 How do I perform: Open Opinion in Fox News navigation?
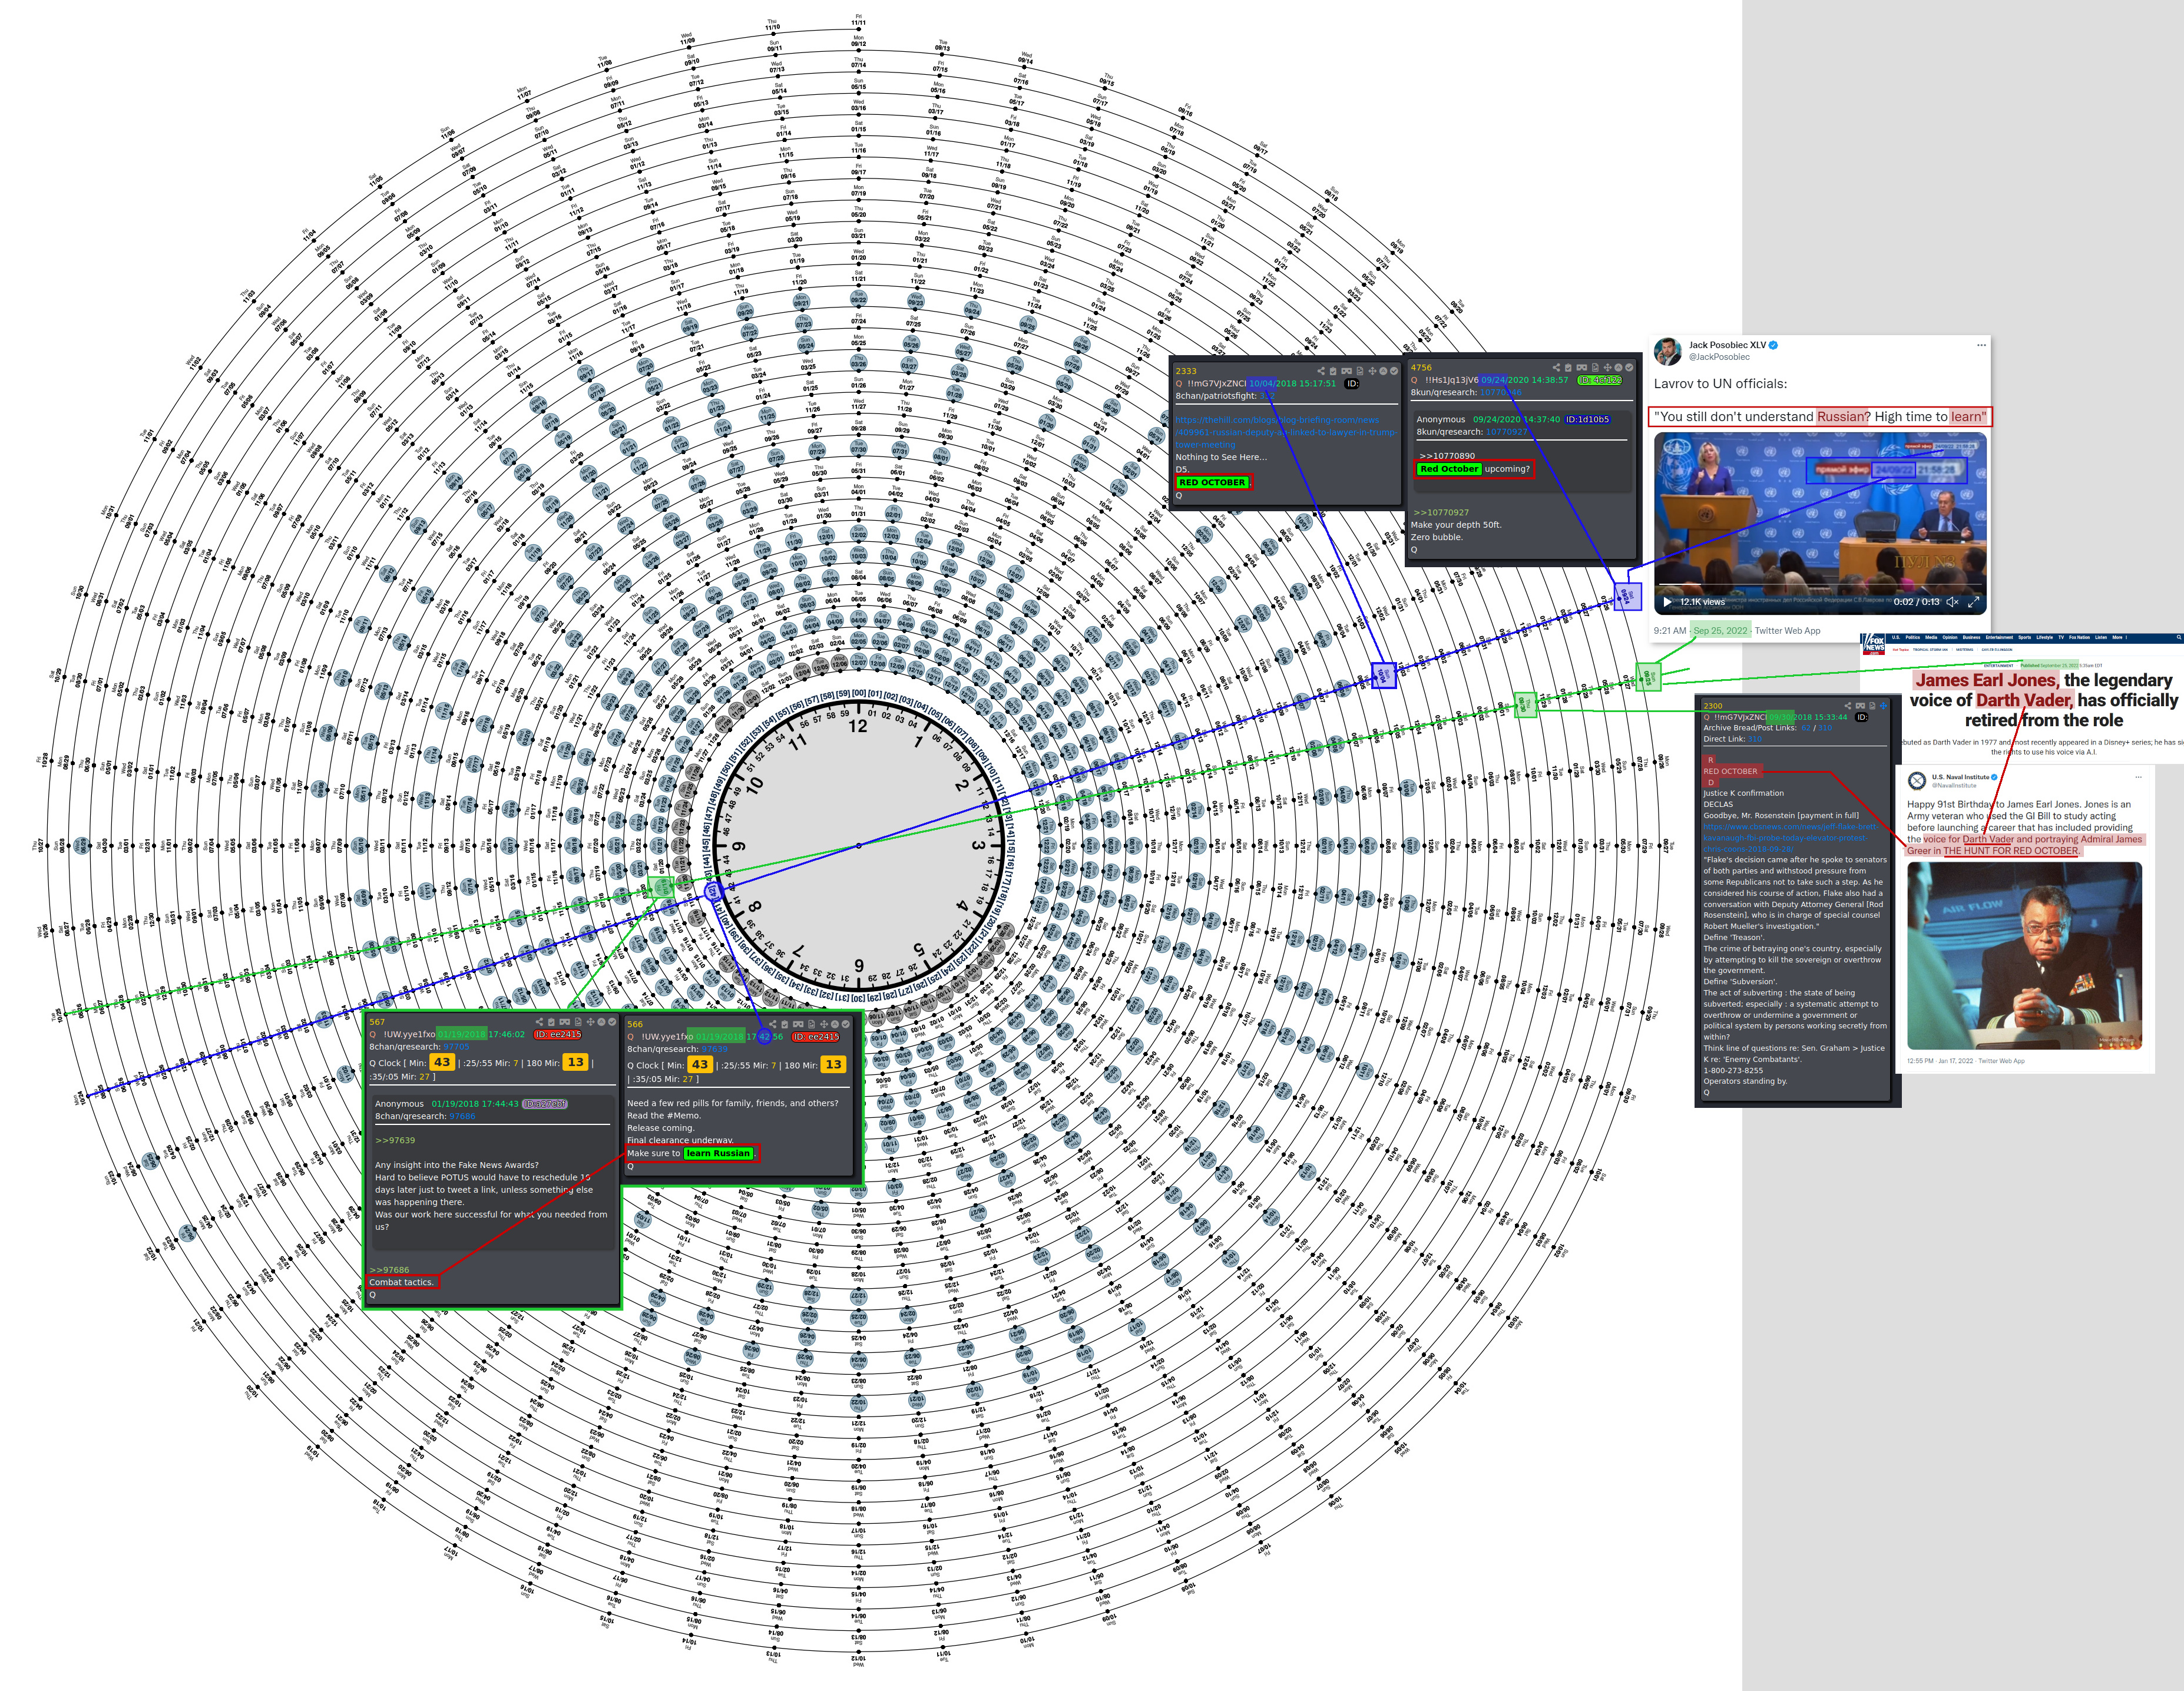[x=1950, y=638]
